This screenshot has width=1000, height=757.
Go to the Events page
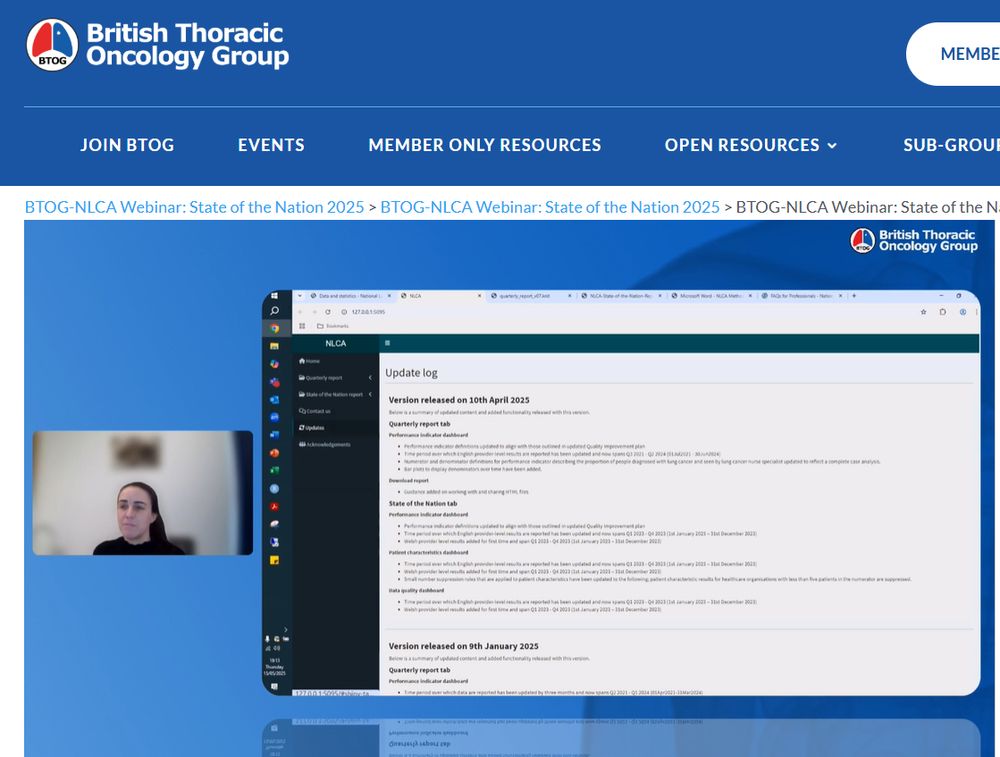click(271, 145)
